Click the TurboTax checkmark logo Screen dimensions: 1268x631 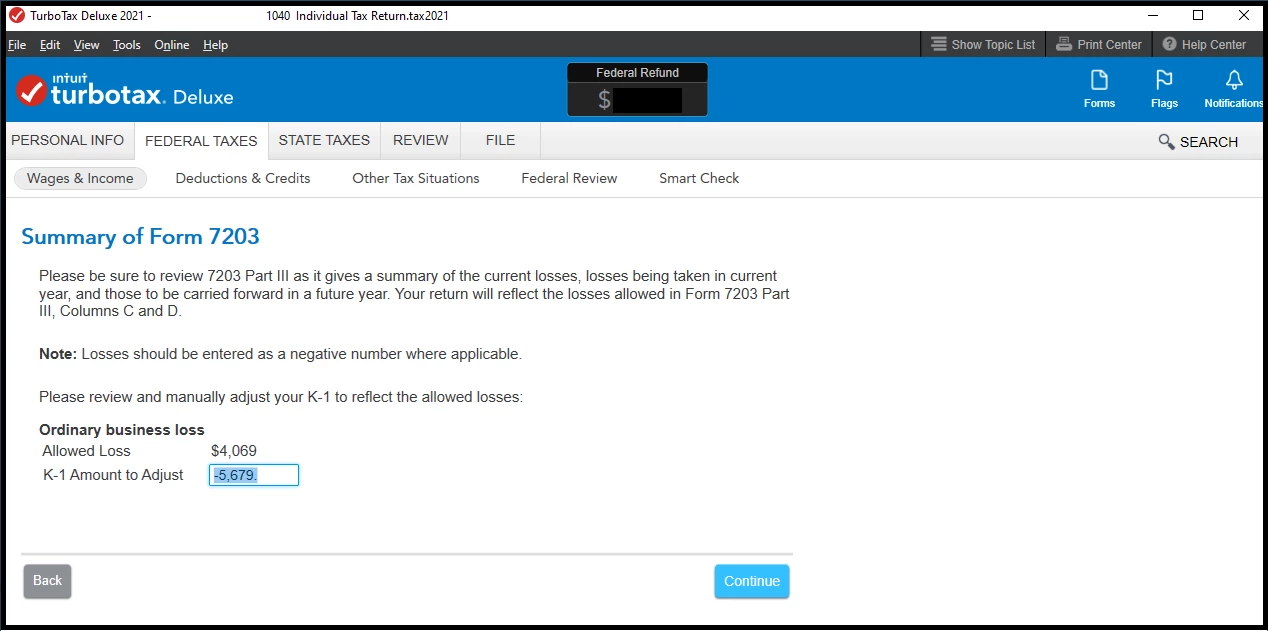[x=32, y=92]
